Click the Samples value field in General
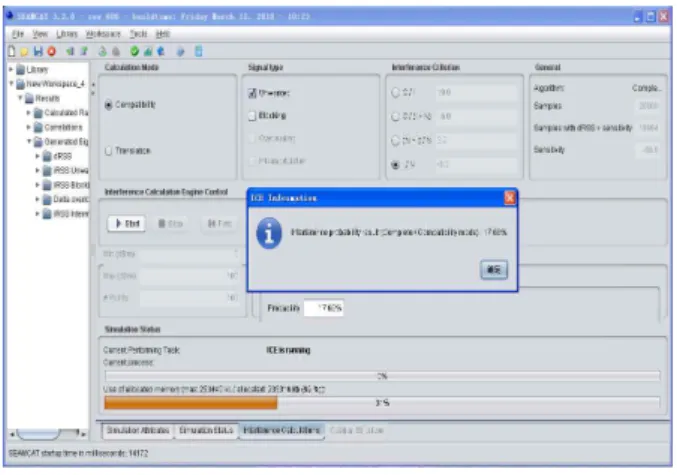The width and height of the screenshot is (677, 475). click(x=648, y=106)
